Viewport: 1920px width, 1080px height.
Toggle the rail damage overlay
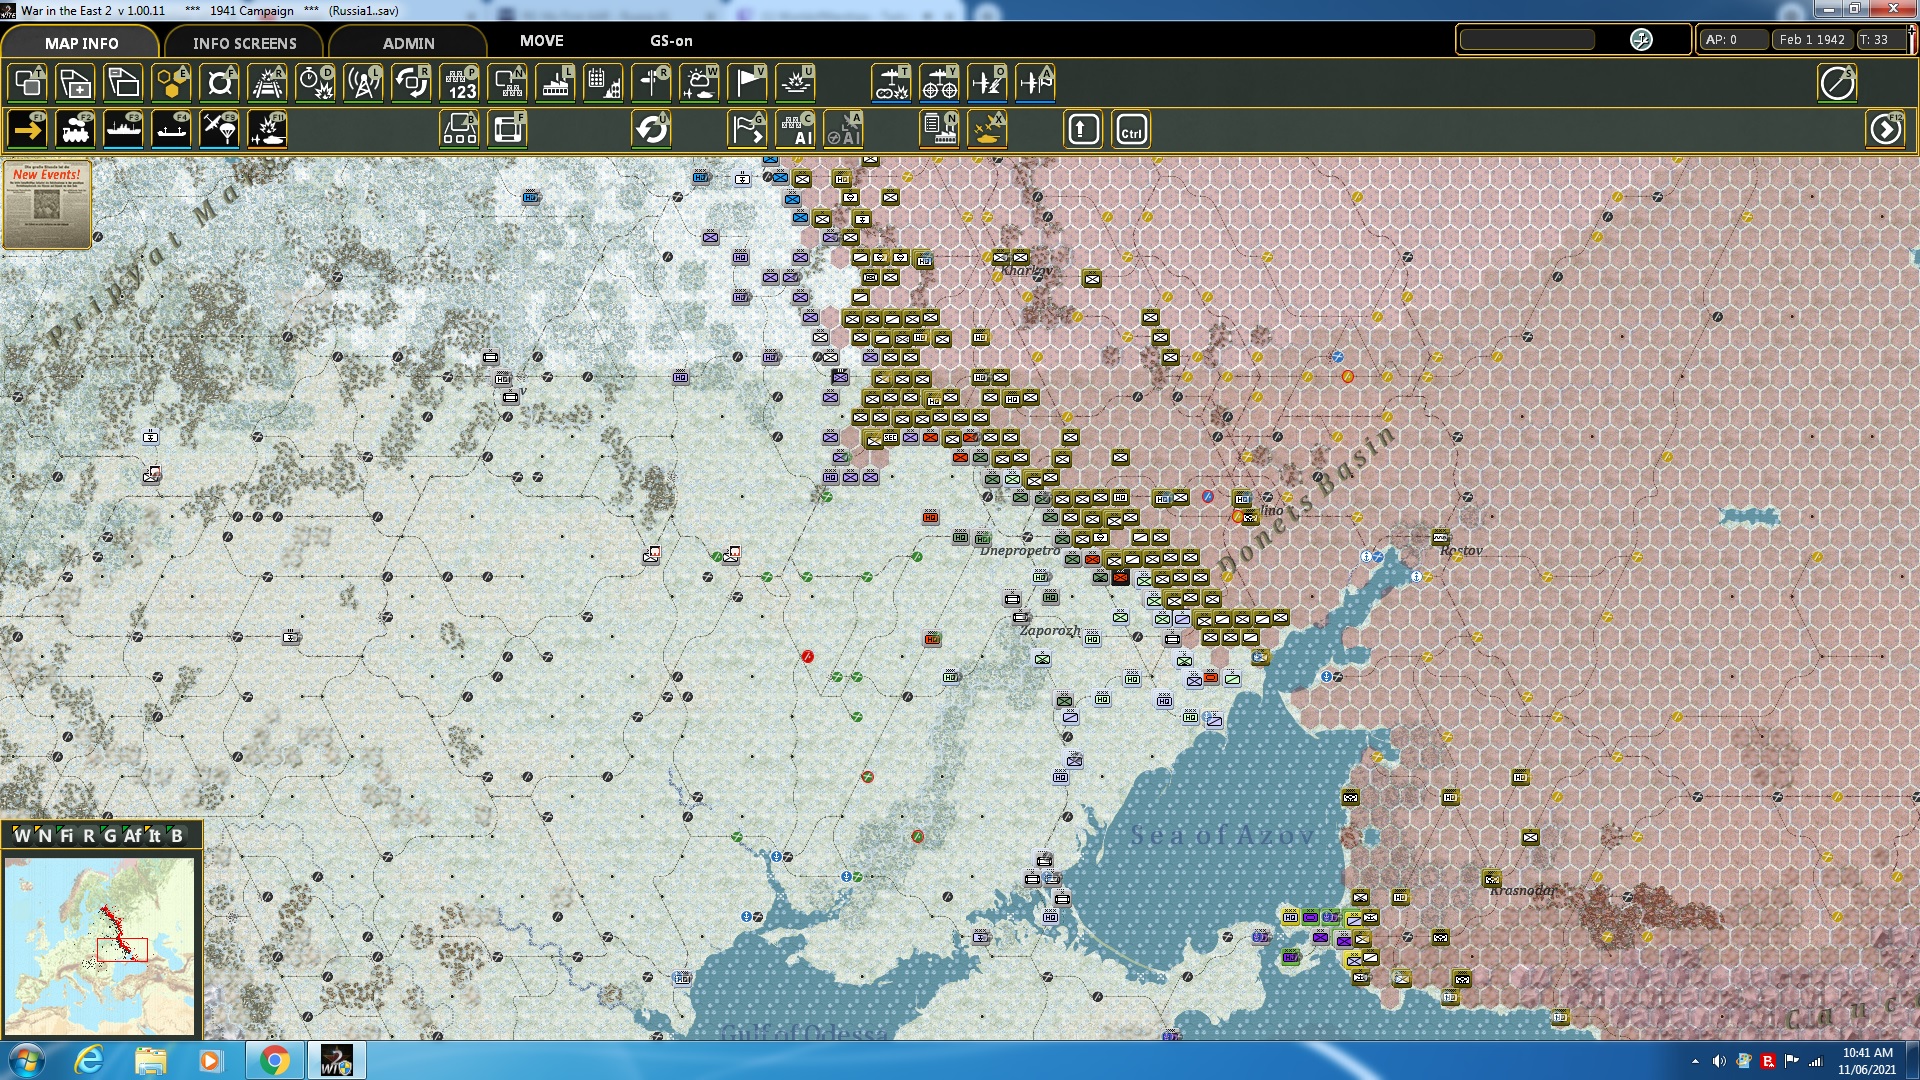click(x=268, y=84)
